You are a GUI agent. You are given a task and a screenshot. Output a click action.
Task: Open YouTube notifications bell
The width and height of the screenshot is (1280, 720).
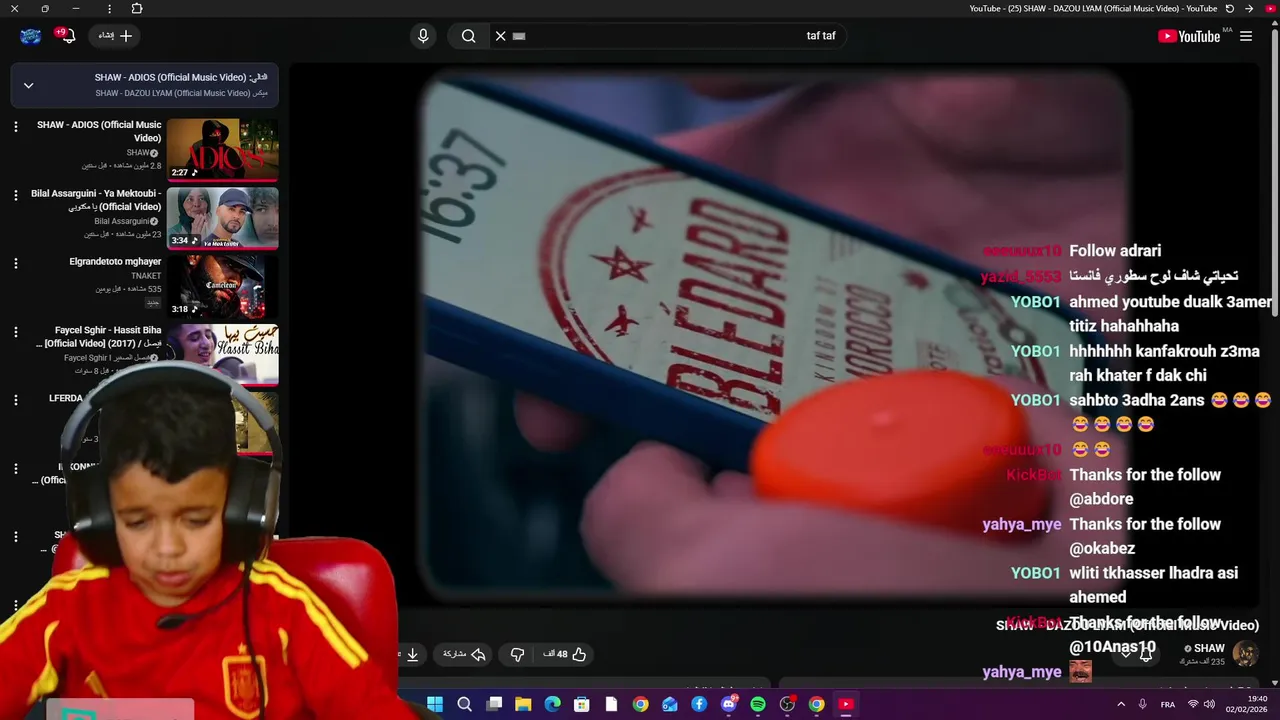pyautogui.click(x=66, y=36)
